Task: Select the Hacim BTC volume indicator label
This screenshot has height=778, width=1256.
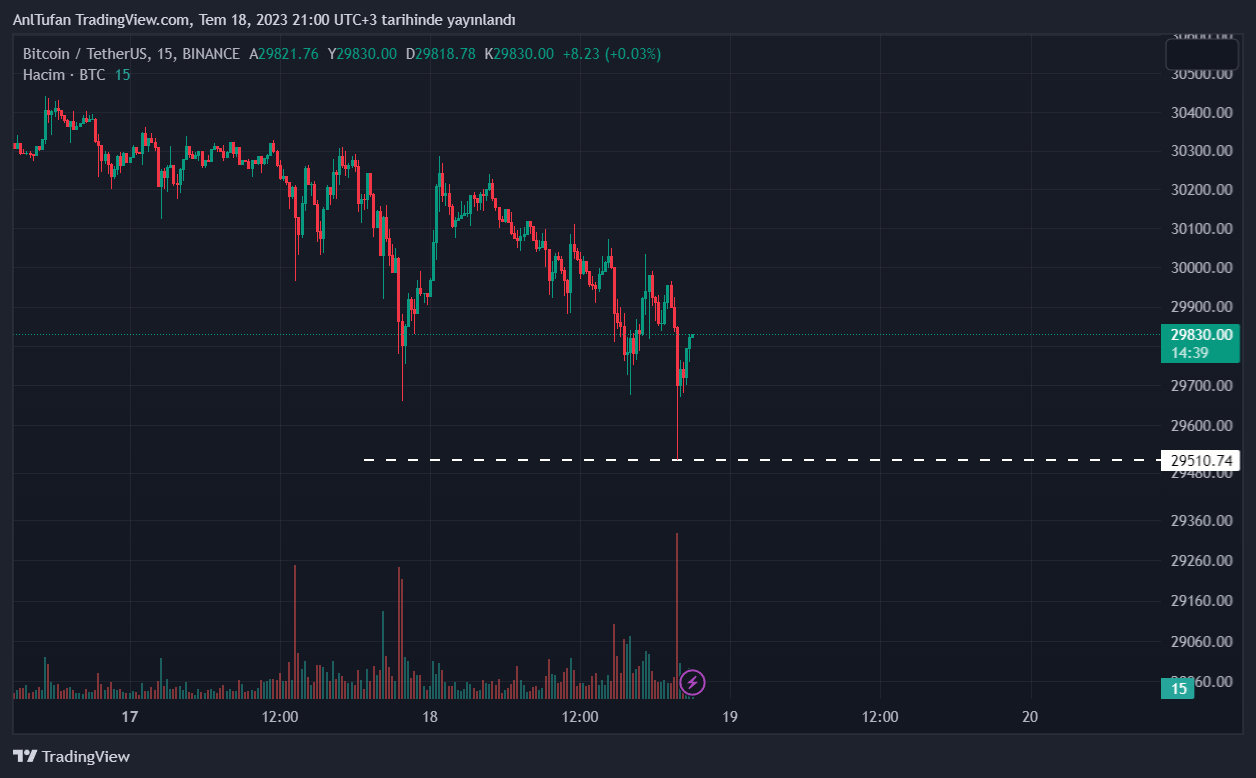Action: click(x=64, y=75)
